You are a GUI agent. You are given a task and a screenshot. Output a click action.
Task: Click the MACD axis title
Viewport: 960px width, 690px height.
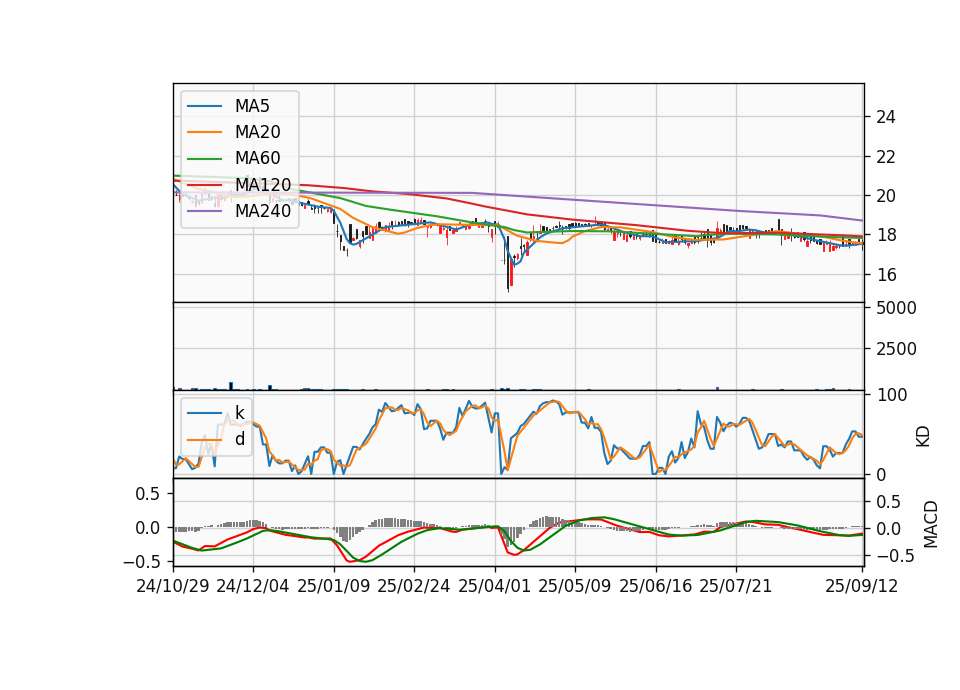[x=931, y=524]
